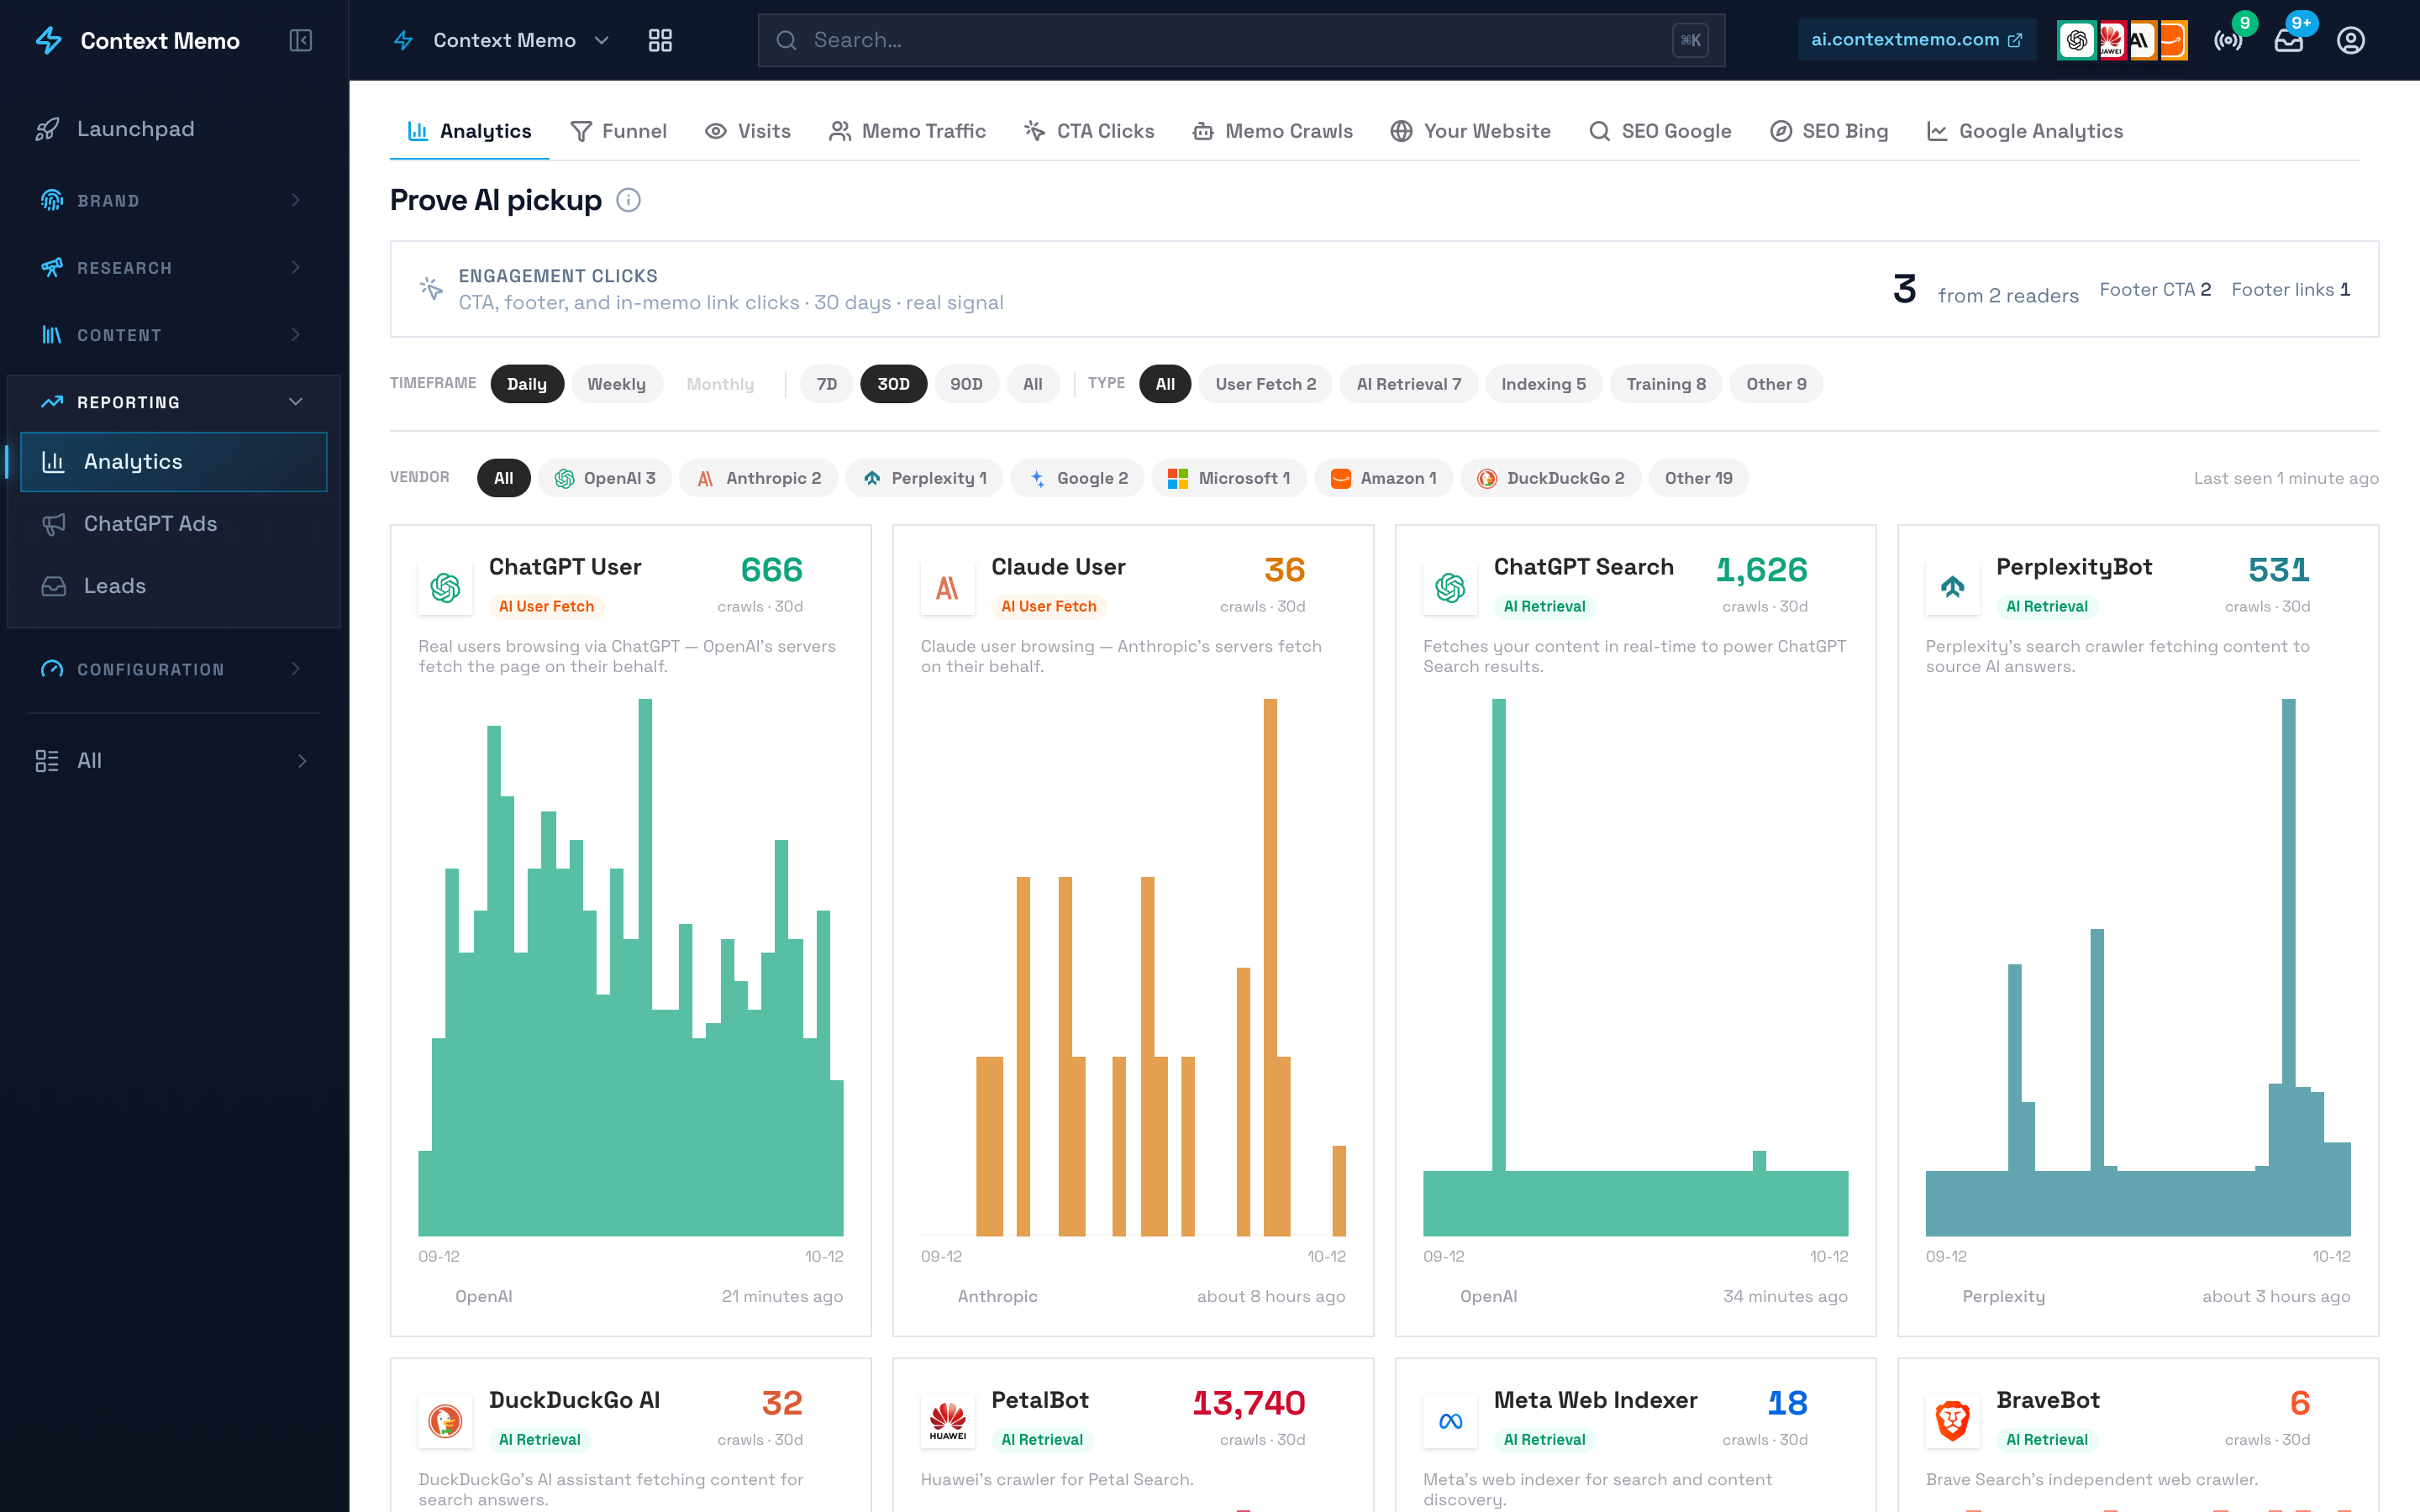
Task: Switch to the Funnel tab
Action: click(x=618, y=131)
